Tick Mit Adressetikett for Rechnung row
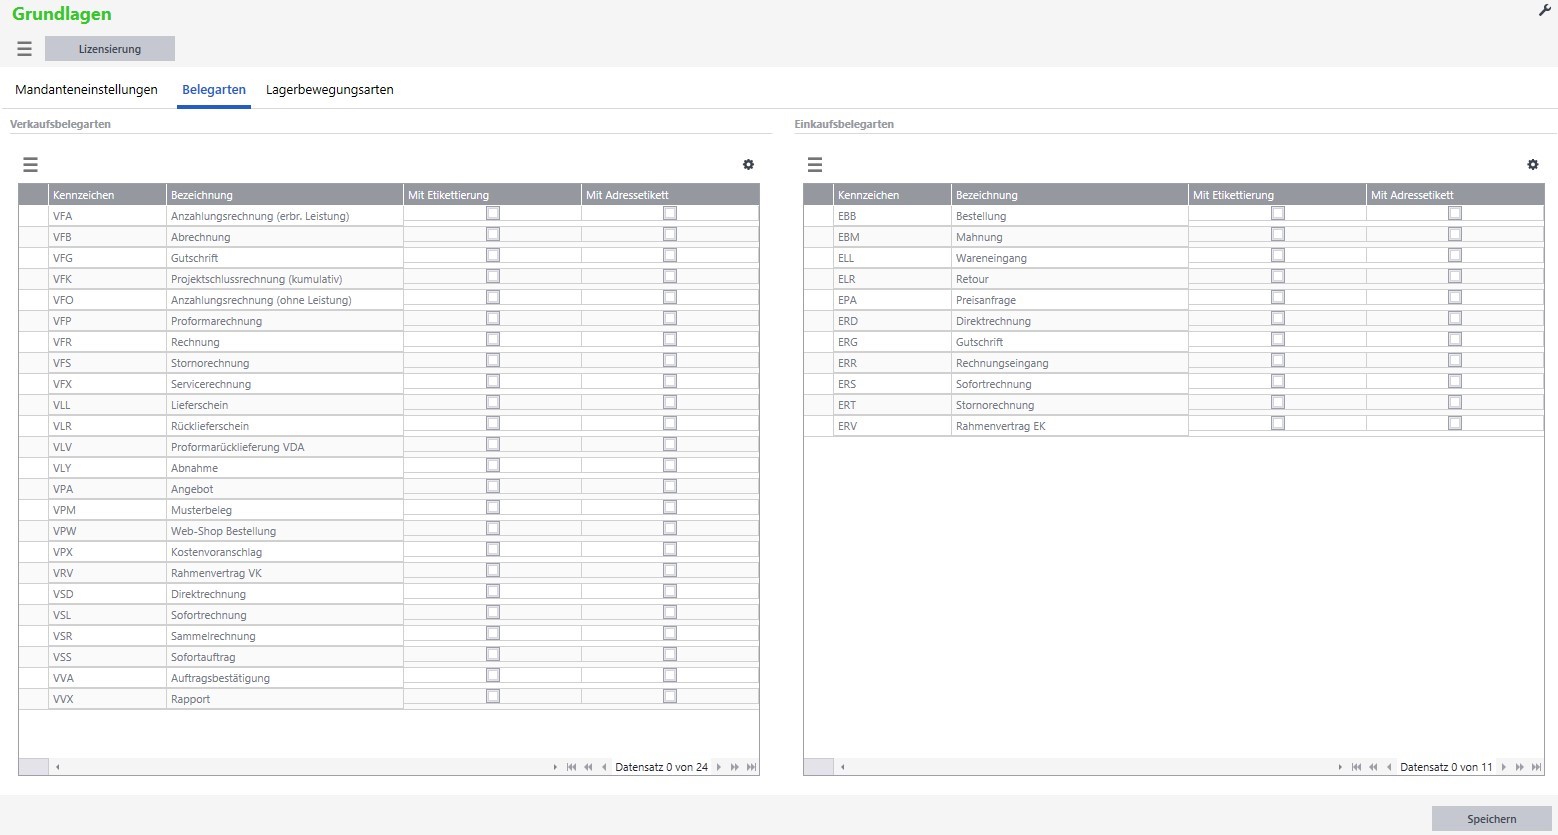This screenshot has height=835, width=1558. point(670,339)
